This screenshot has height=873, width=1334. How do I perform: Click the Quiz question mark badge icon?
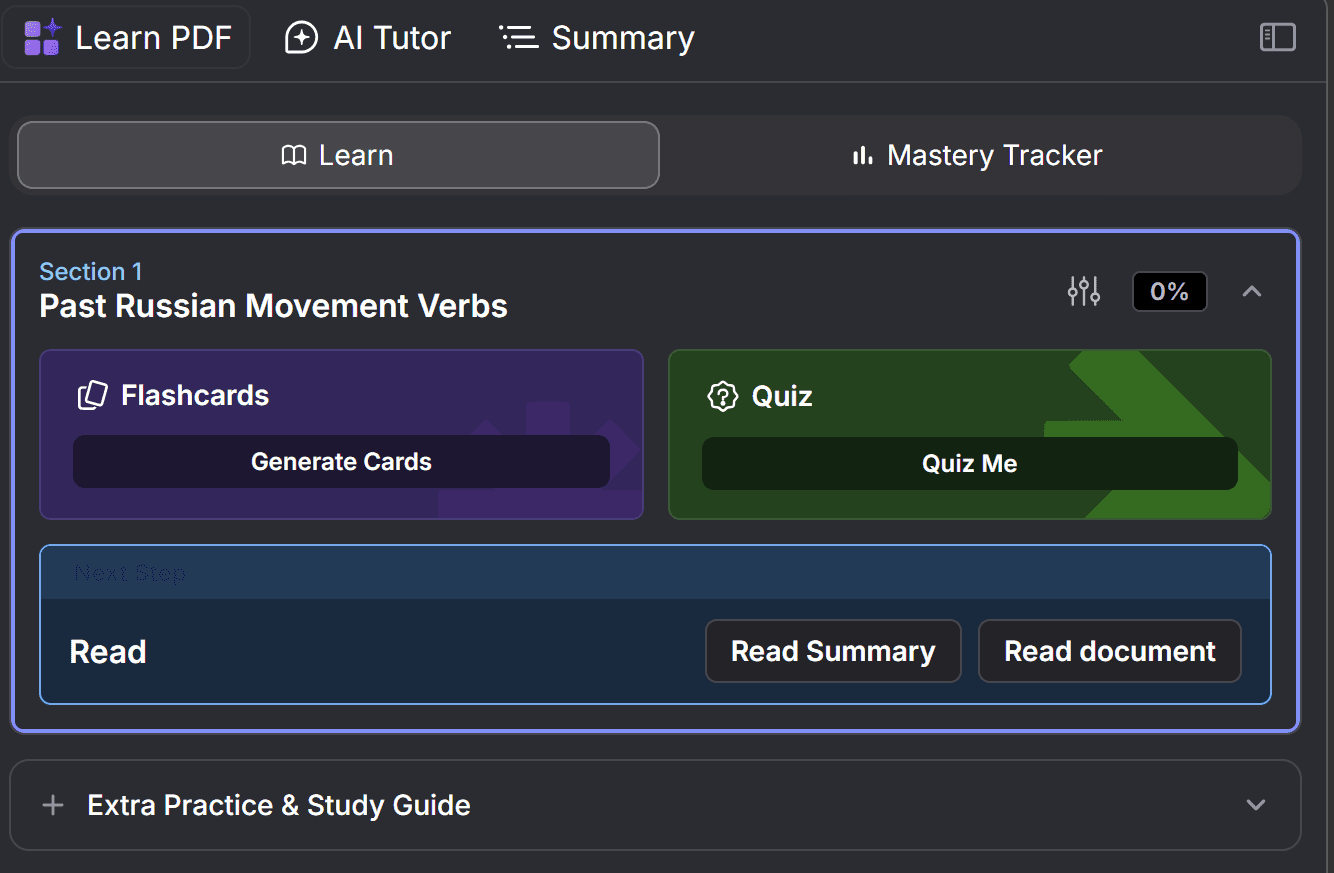coord(723,396)
